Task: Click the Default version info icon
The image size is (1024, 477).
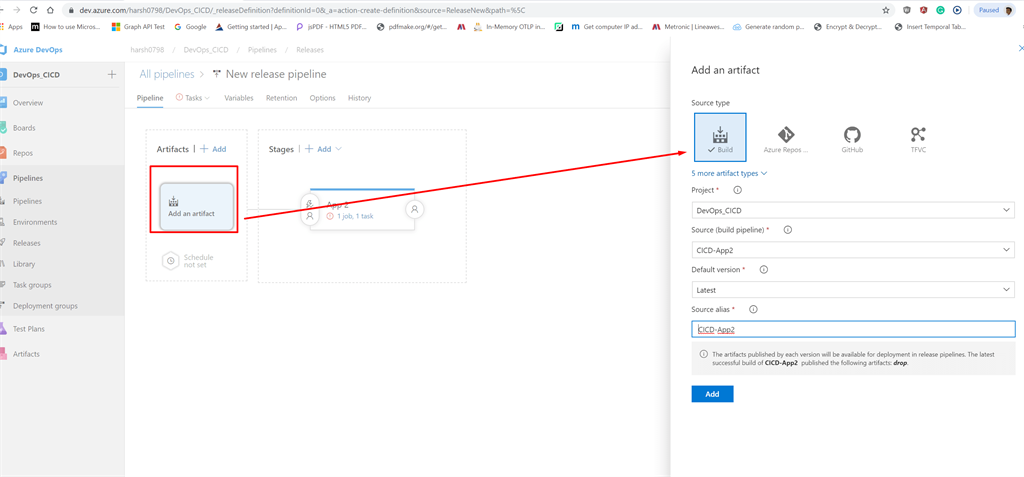Action: point(763,269)
